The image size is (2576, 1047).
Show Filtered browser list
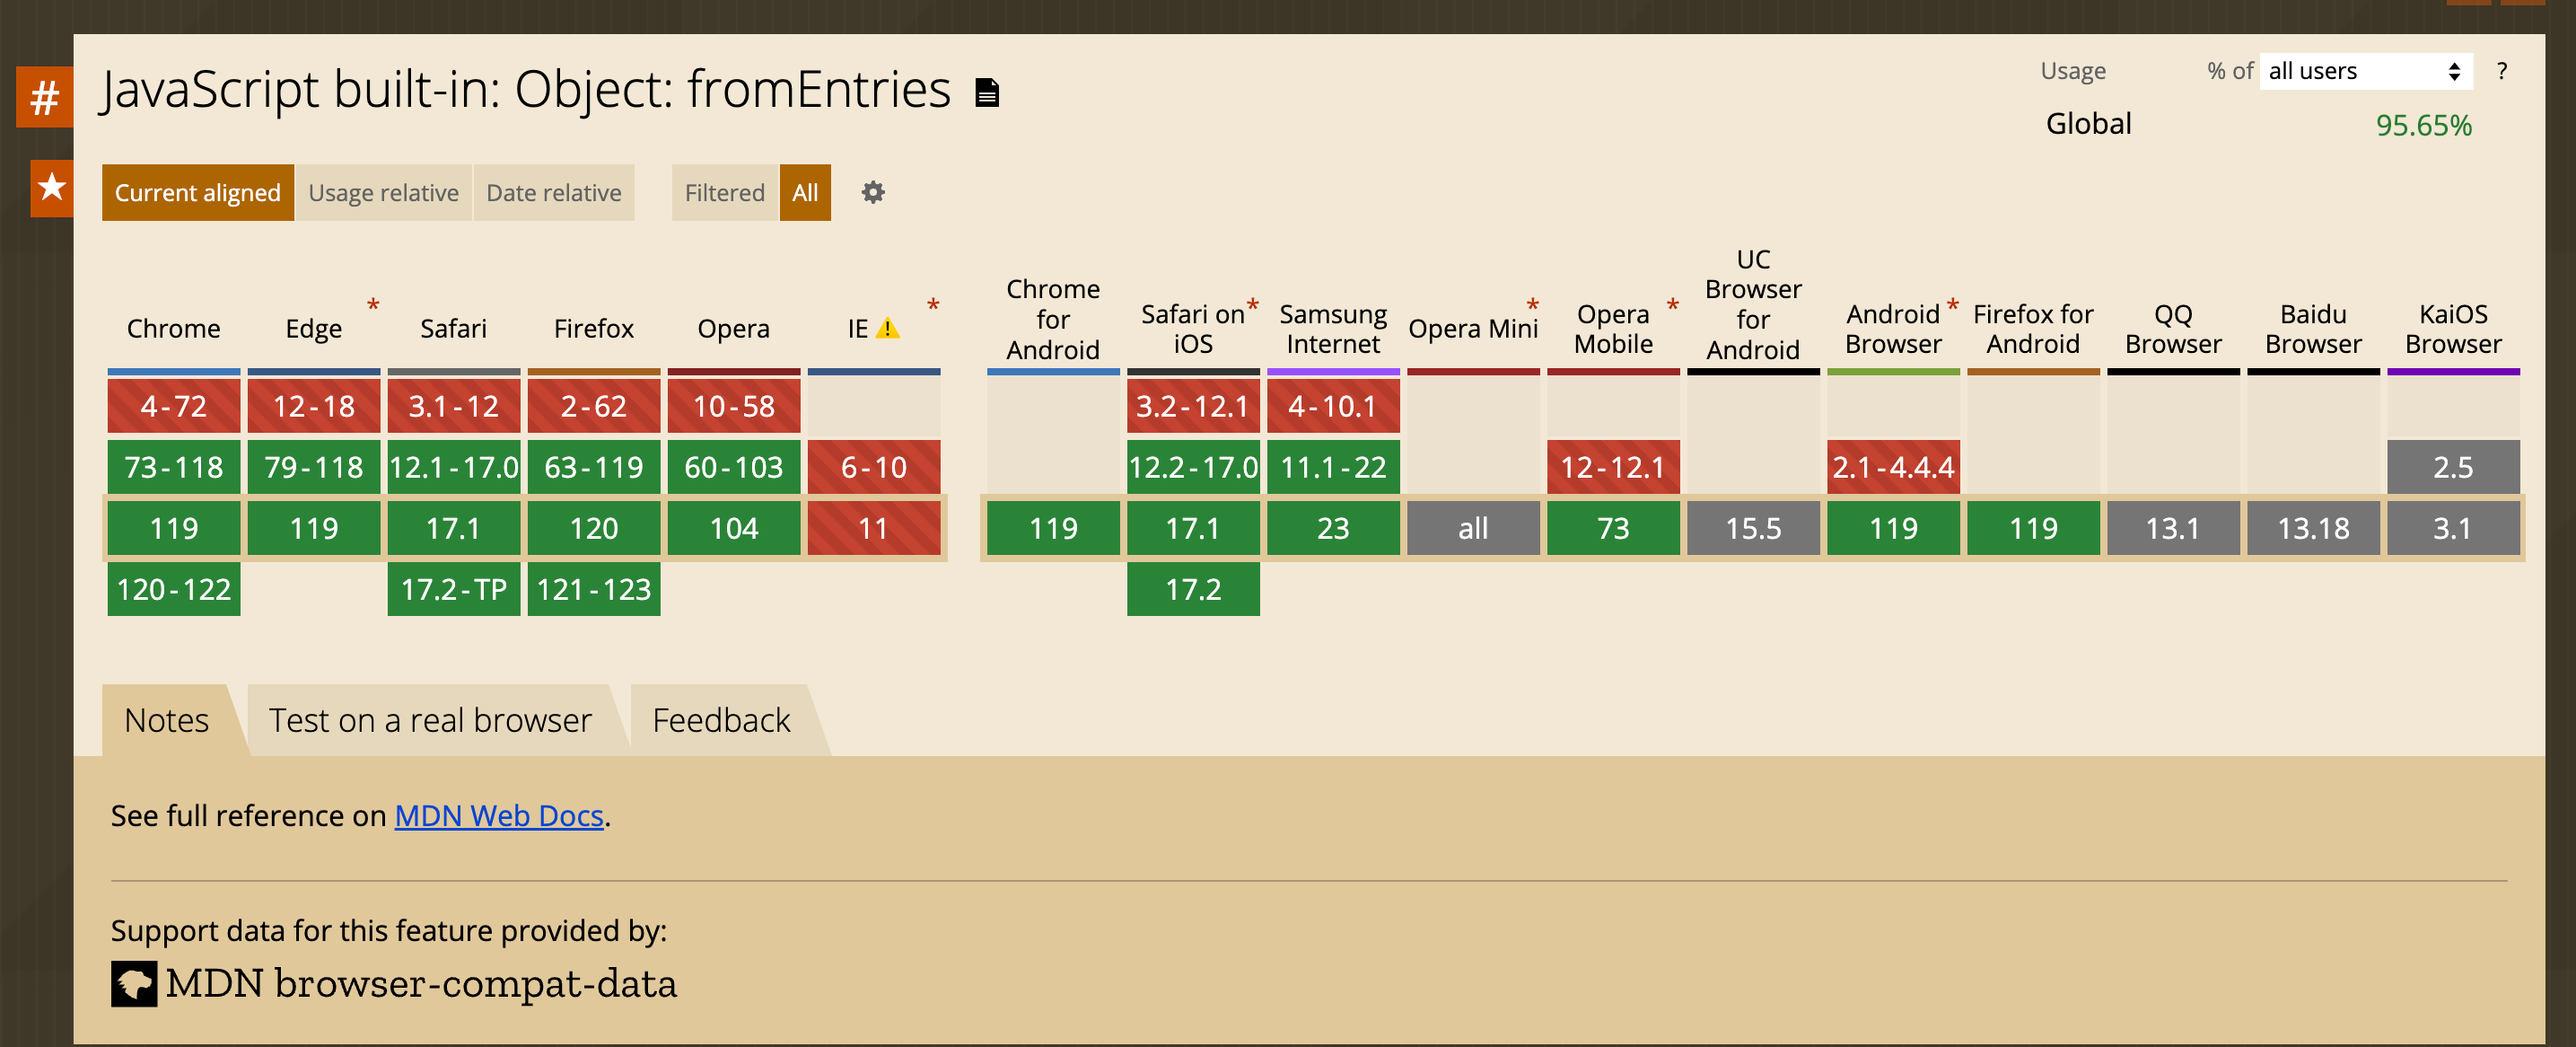coord(724,192)
